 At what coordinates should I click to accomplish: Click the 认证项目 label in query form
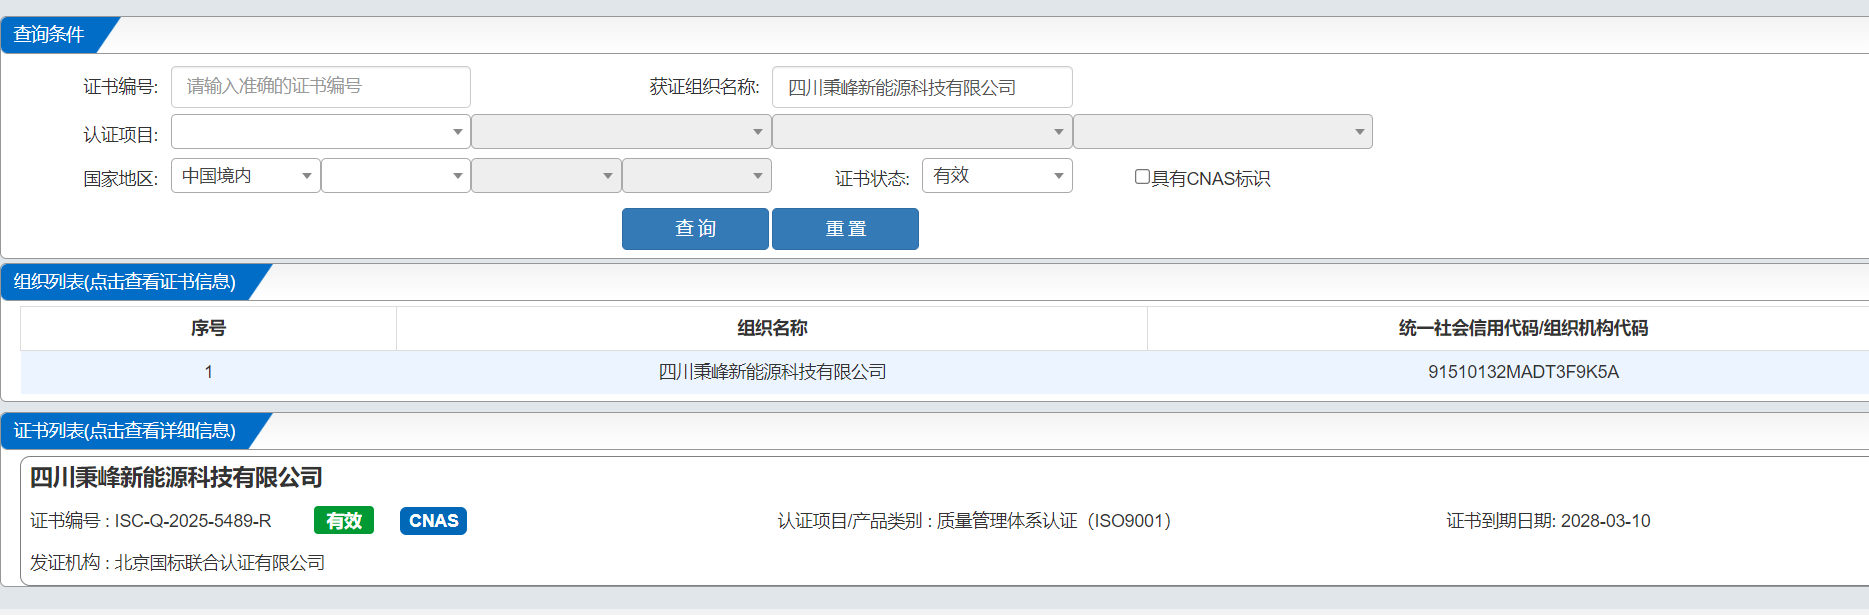121,135
